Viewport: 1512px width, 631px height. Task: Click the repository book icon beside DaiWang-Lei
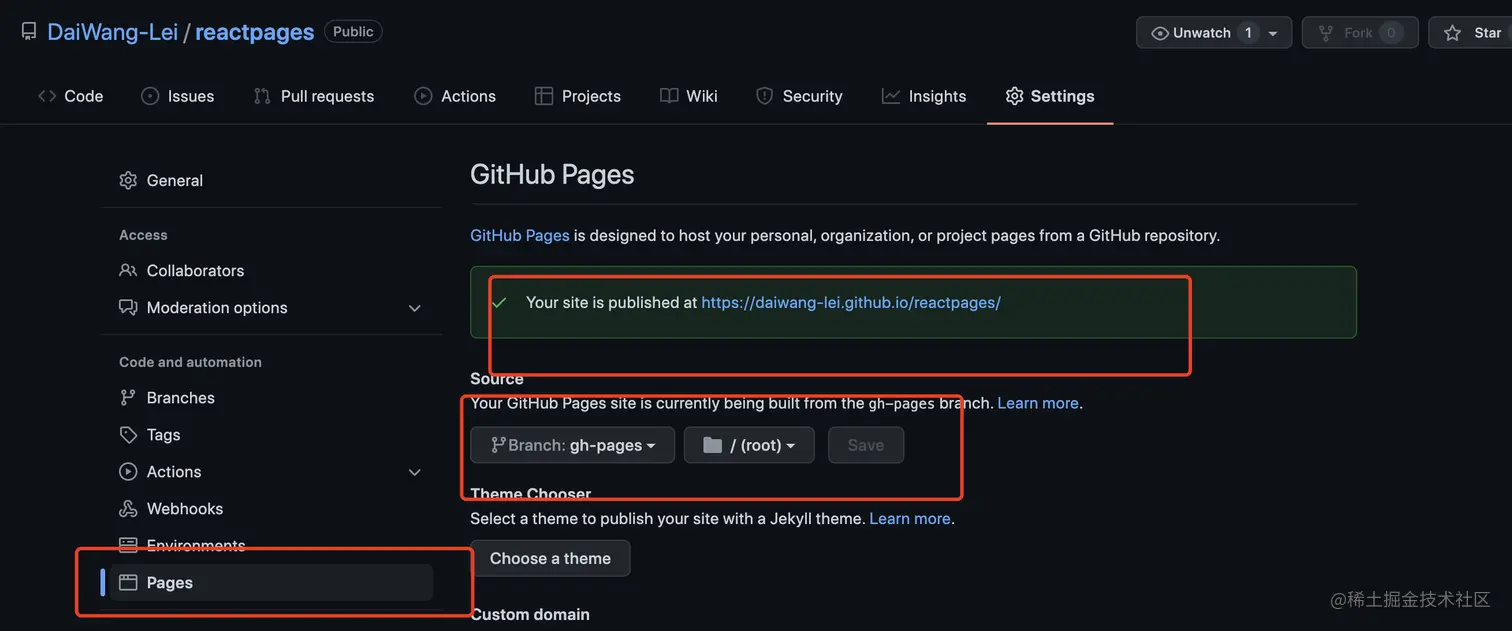[x=28, y=32]
